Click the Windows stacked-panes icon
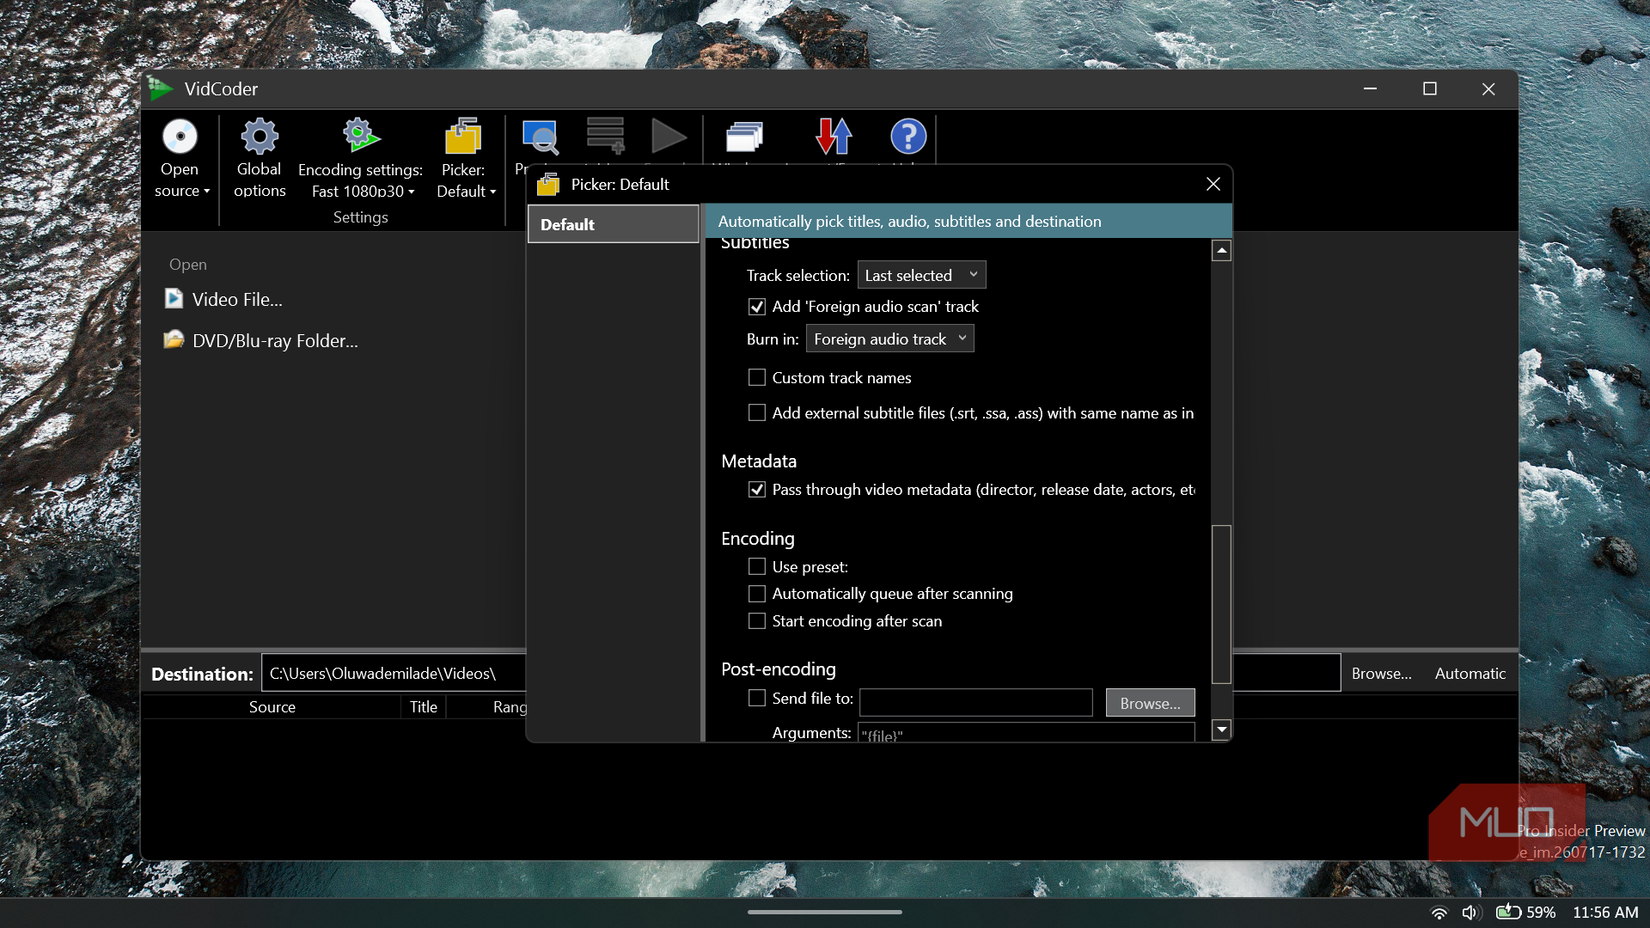The height and width of the screenshot is (928, 1650). [744, 137]
